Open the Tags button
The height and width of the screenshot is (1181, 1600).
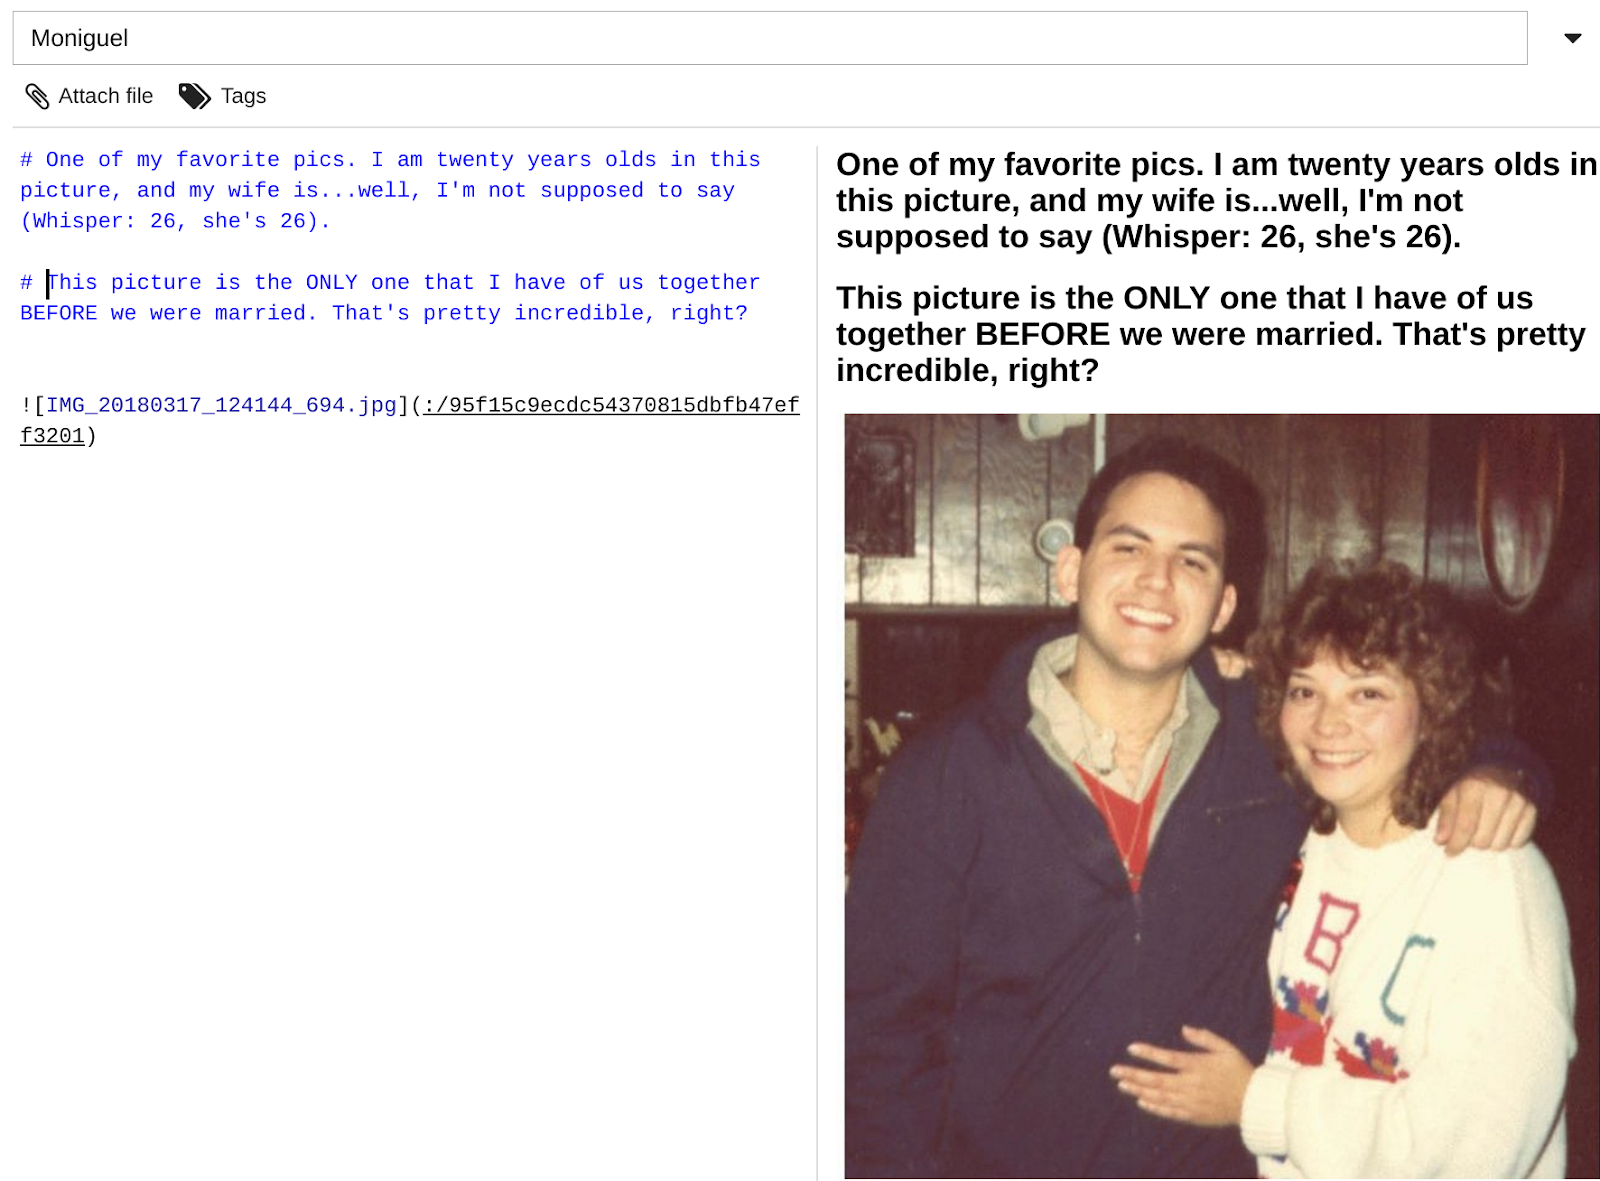click(222, 96)
